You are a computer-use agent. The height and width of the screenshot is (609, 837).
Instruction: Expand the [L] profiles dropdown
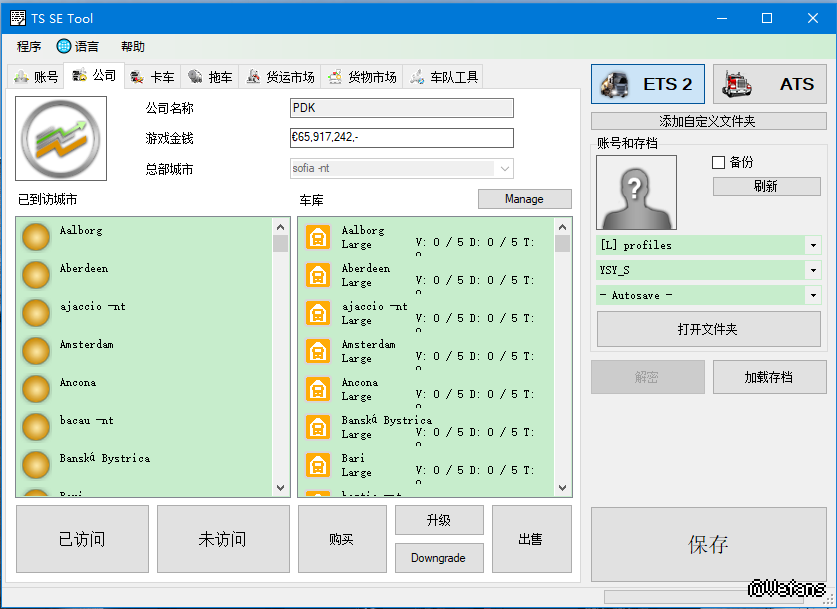[x=813, y=245]
